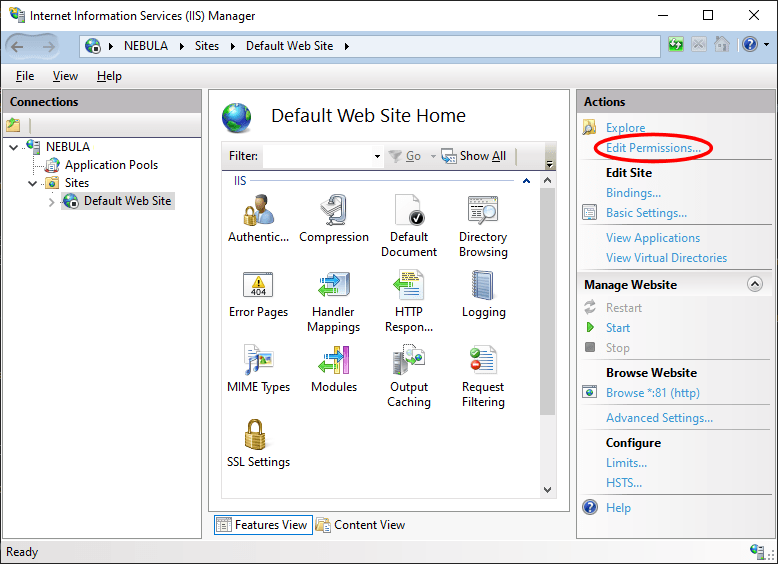The height and width of the screenshot is (564, 778).
Task: Click the feature list scroll down arrow
Action: [547, 490]
